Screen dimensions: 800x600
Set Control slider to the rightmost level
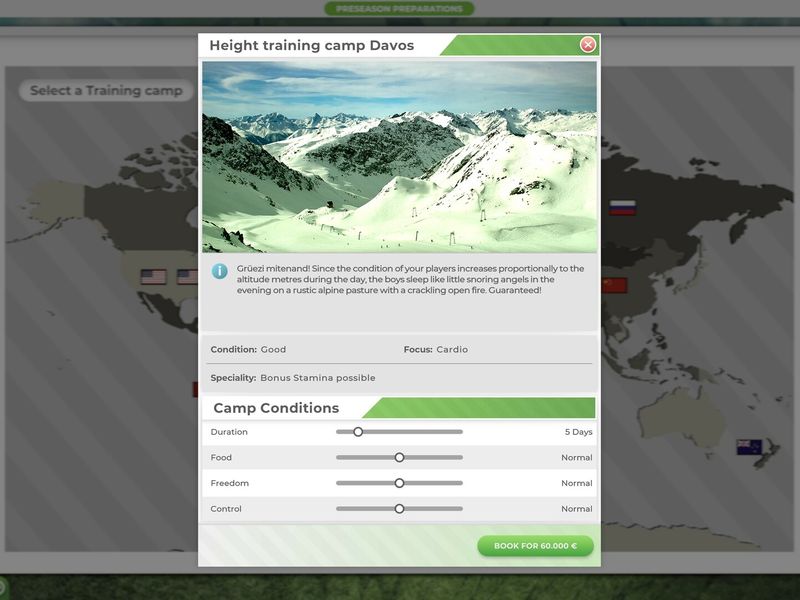pyautogui.click(x=461, y=509)
